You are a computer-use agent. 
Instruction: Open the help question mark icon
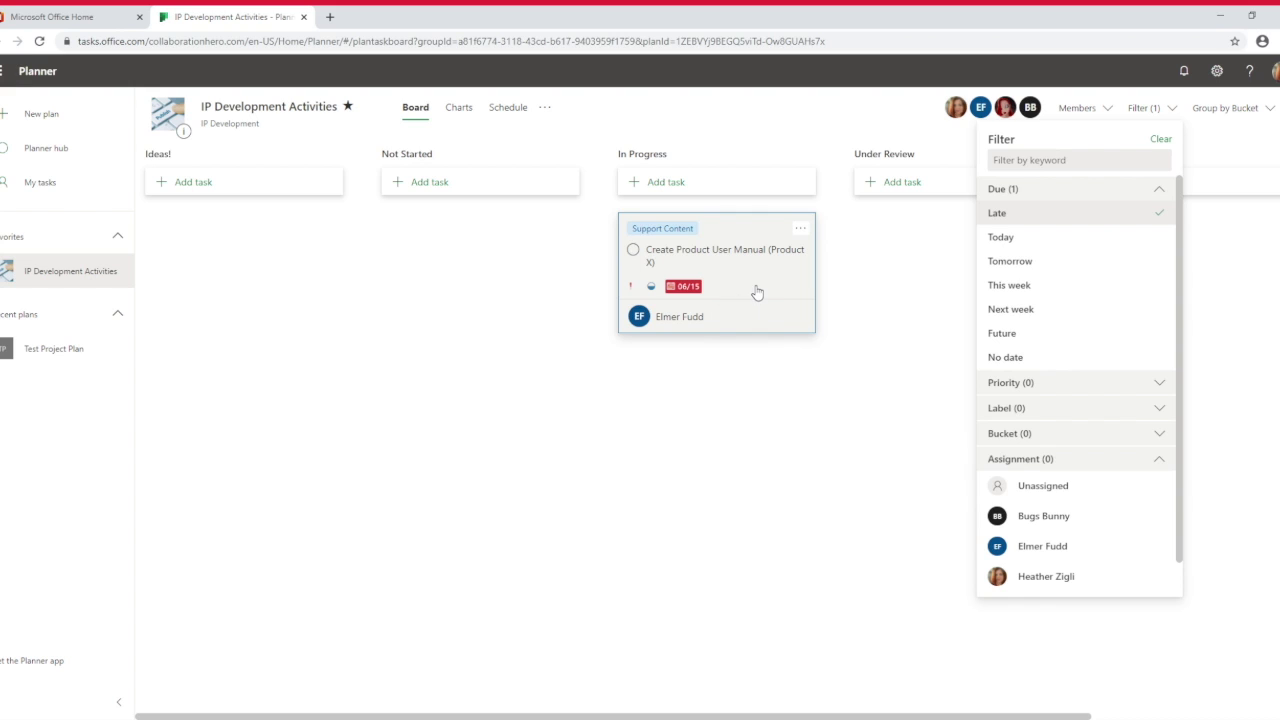1249,71
